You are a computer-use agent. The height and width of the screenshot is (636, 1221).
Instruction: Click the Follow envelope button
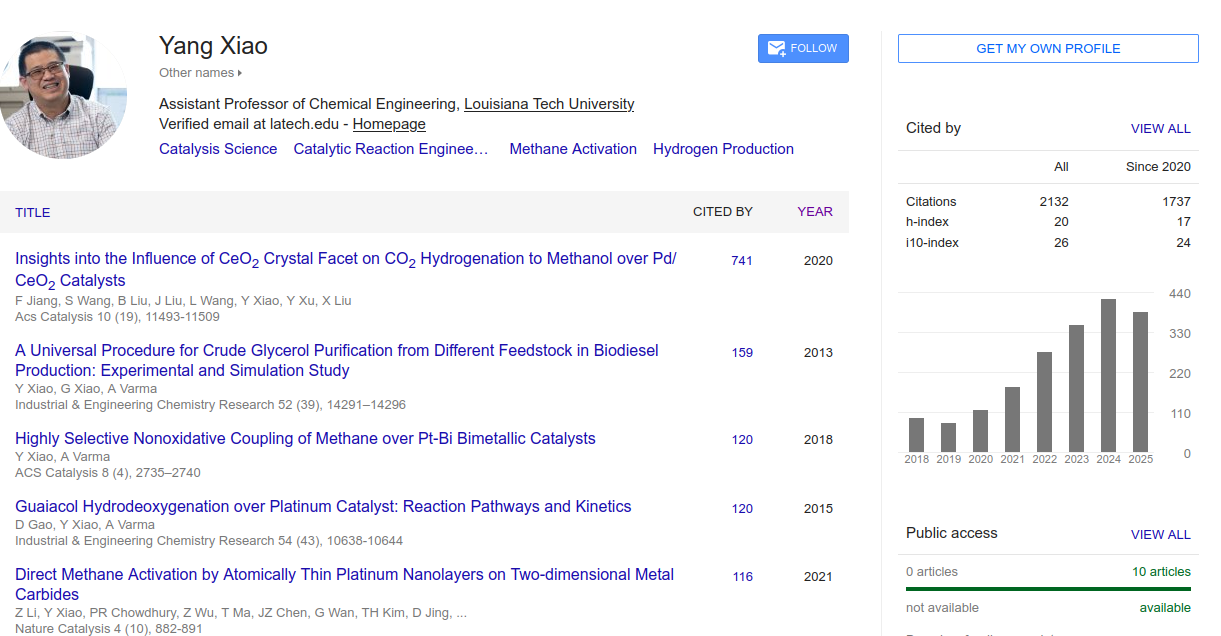(803, 48)
